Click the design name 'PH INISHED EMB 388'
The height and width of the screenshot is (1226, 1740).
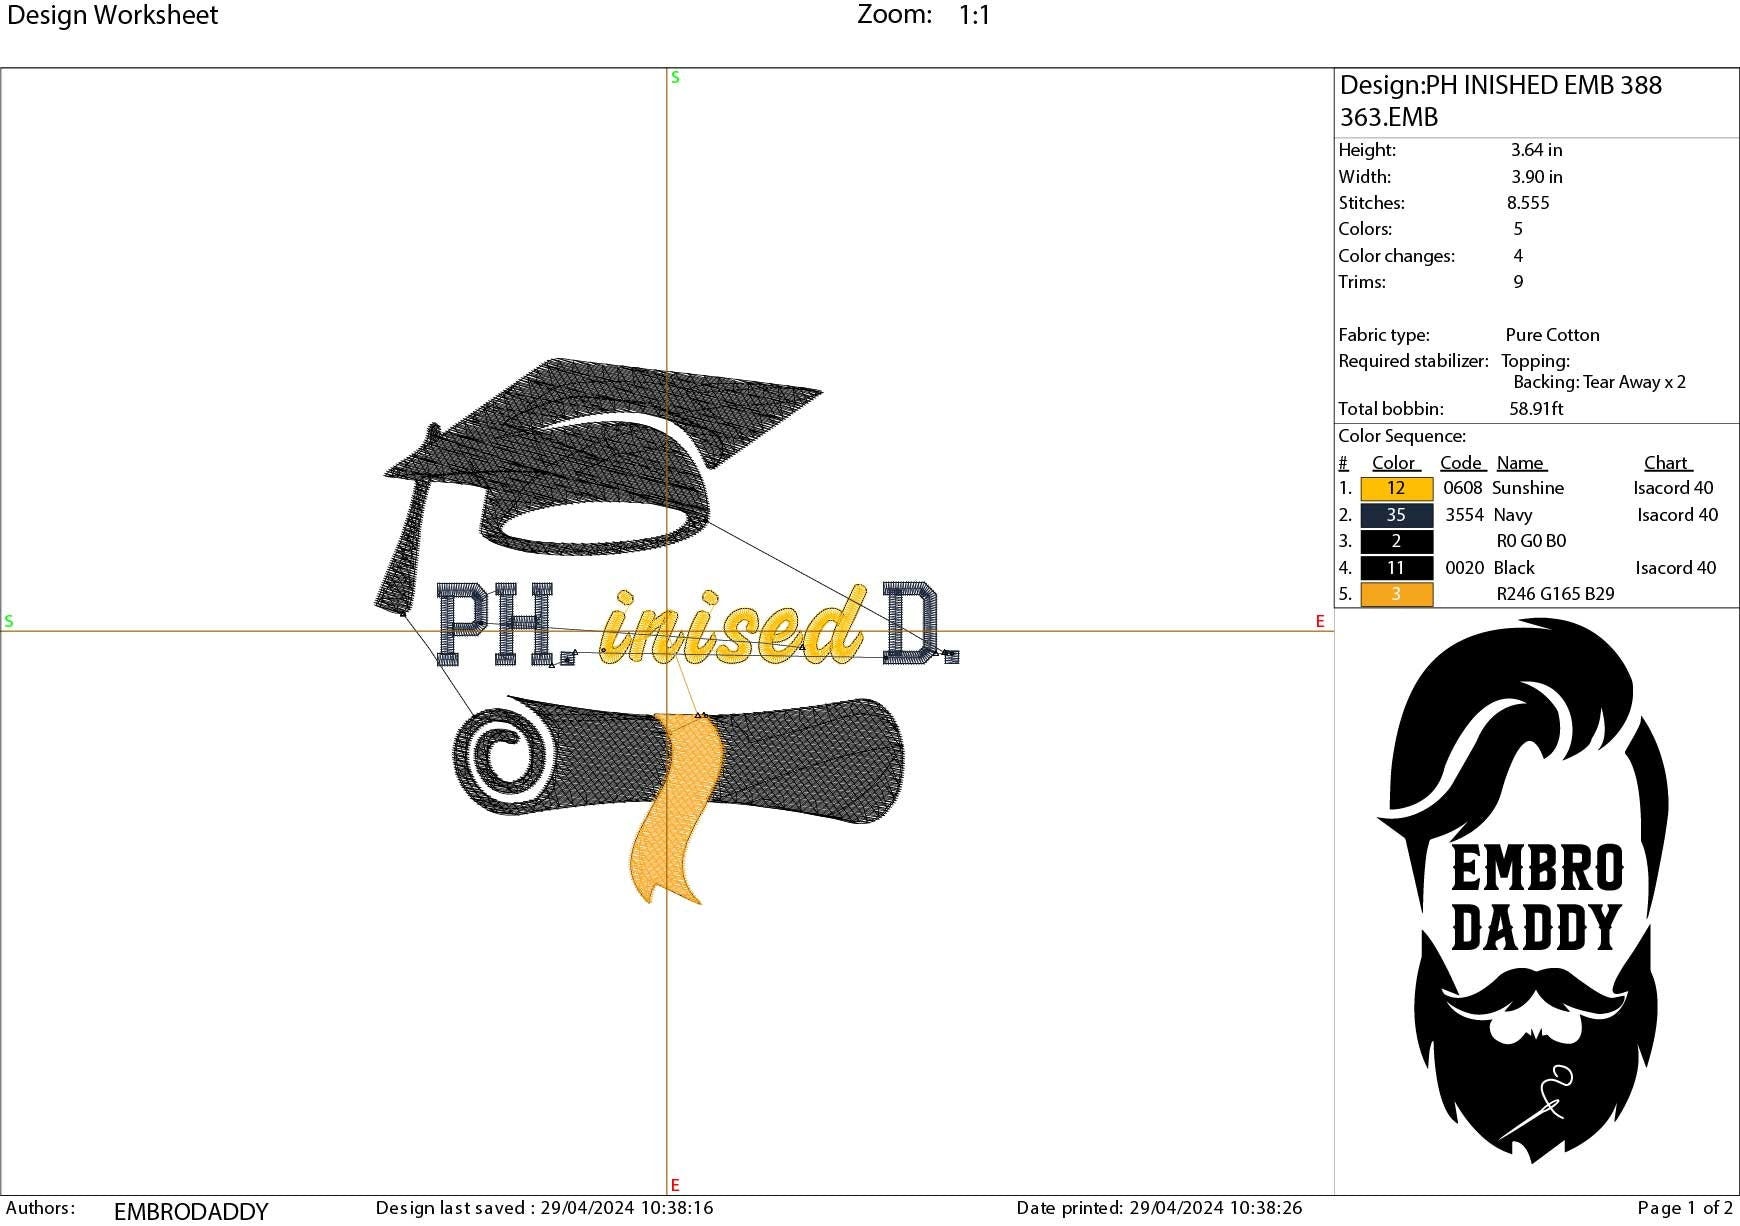1544,85
